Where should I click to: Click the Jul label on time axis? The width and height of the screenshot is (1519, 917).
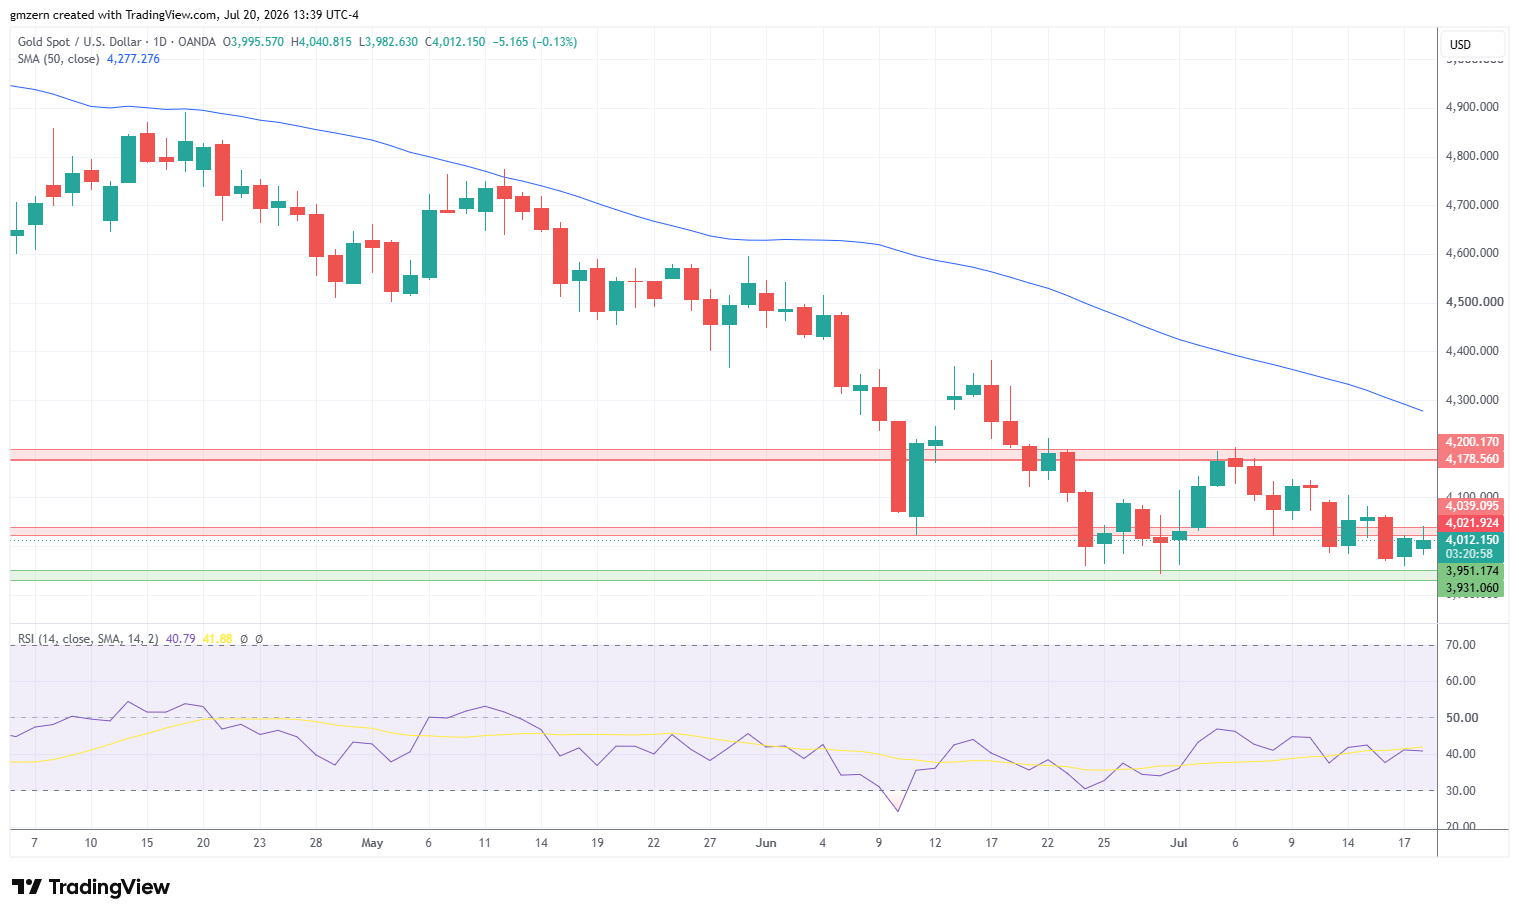click(1179, 843)
